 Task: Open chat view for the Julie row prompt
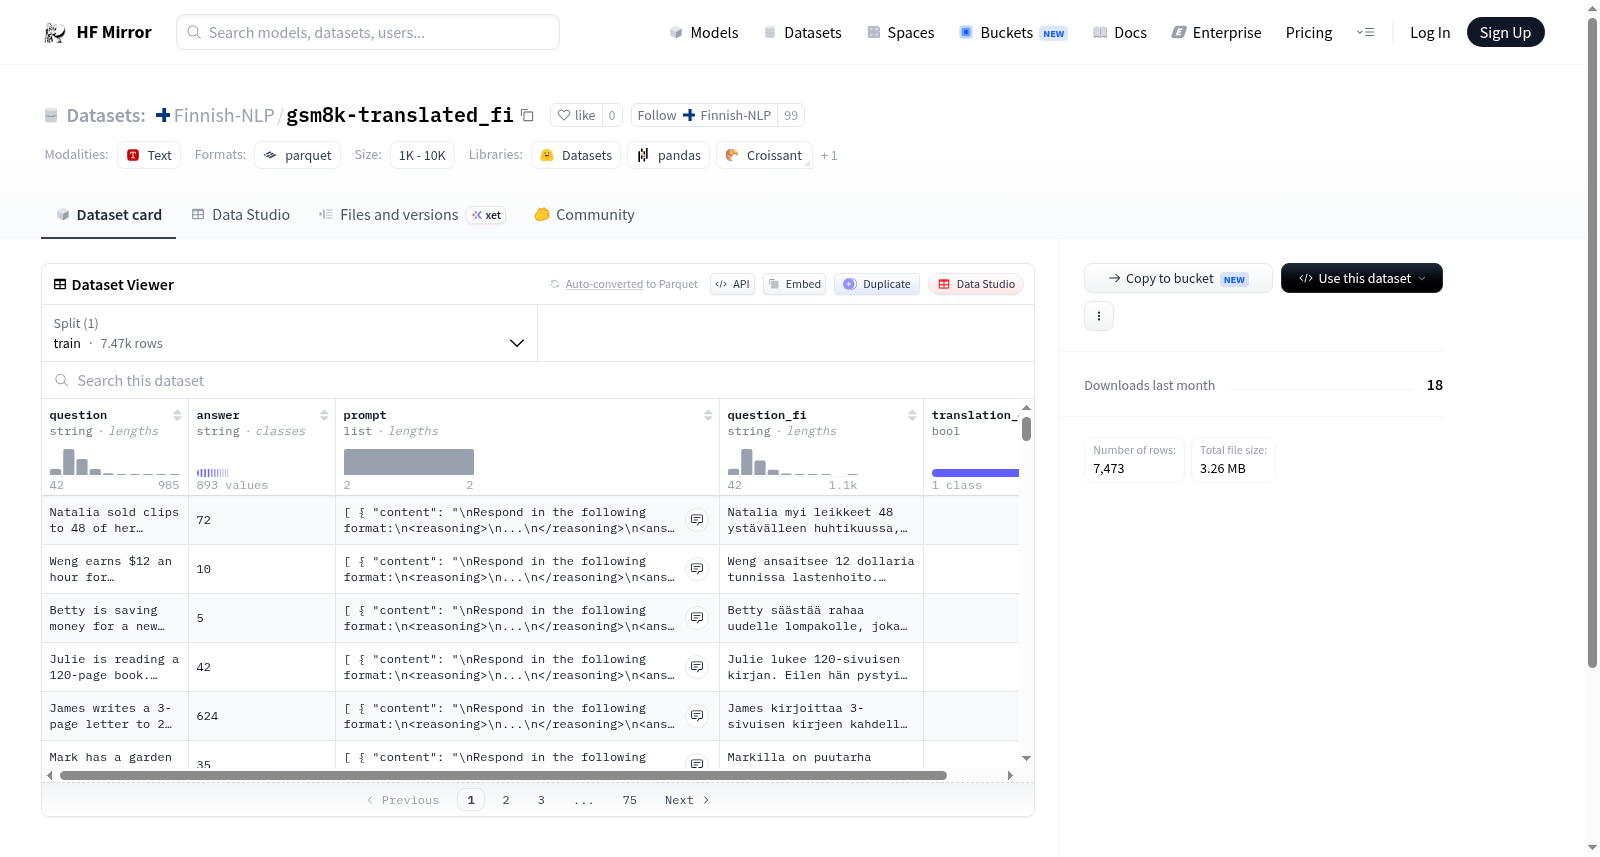(697, 667)
